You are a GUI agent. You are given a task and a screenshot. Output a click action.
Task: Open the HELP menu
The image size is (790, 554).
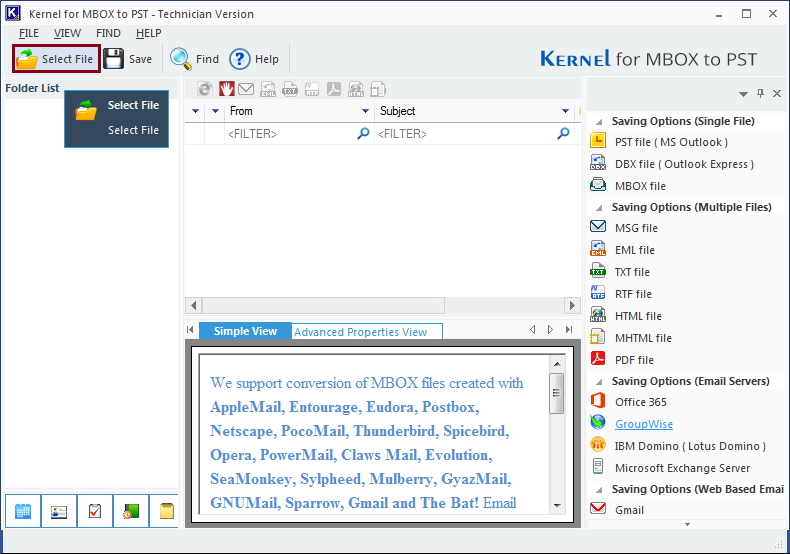(x=149, y=33)
